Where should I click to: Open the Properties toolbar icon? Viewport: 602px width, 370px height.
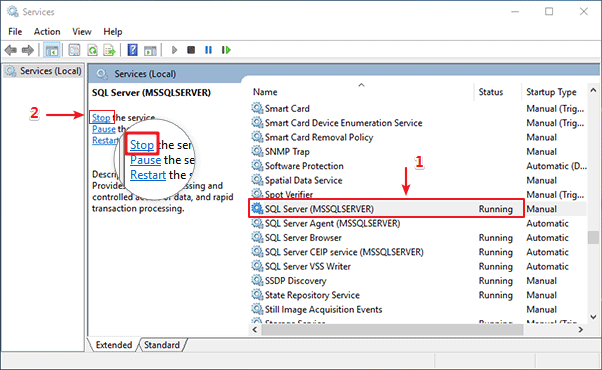pos(74,50)
